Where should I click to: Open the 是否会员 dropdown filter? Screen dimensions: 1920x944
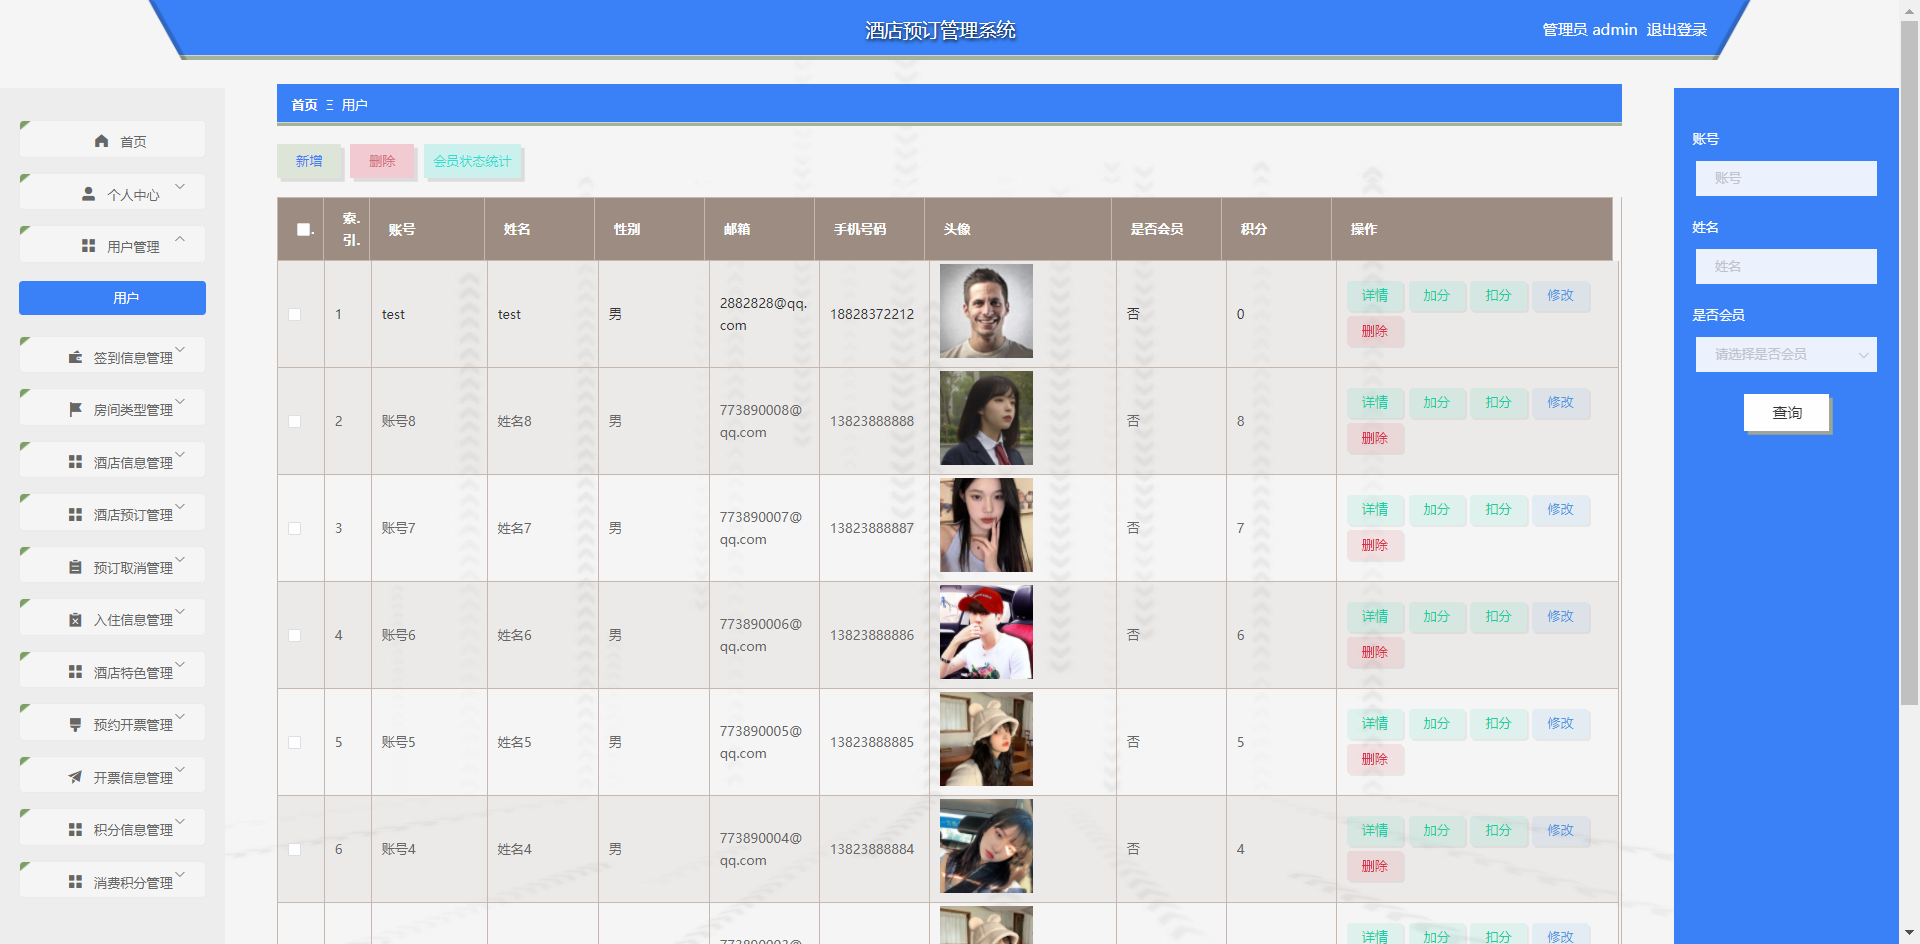[1785, 354]
